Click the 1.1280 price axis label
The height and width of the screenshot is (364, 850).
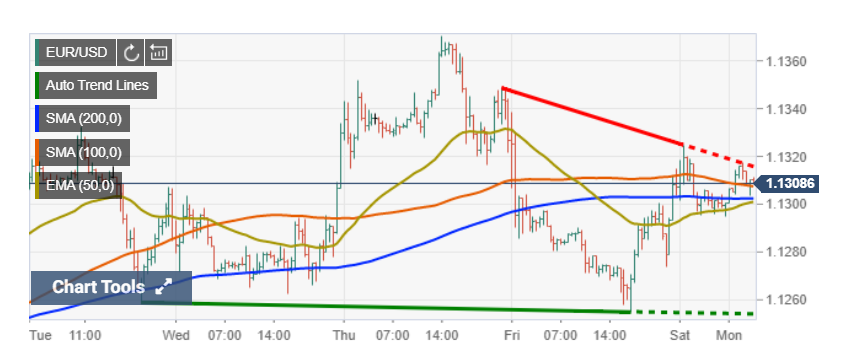click(x=787, y=252)
